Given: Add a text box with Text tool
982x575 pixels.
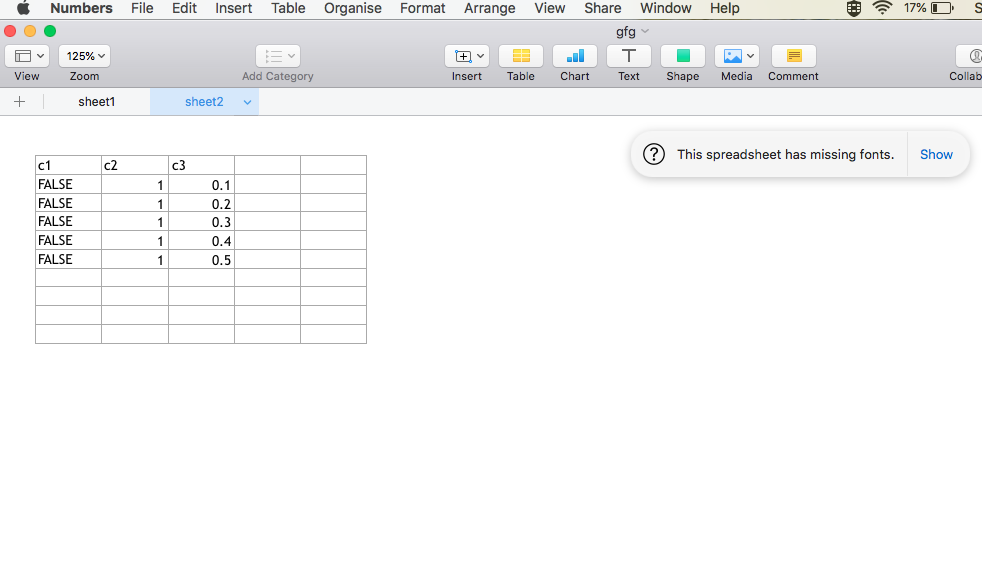Looking at the screenshot, I should coord(628,56).
